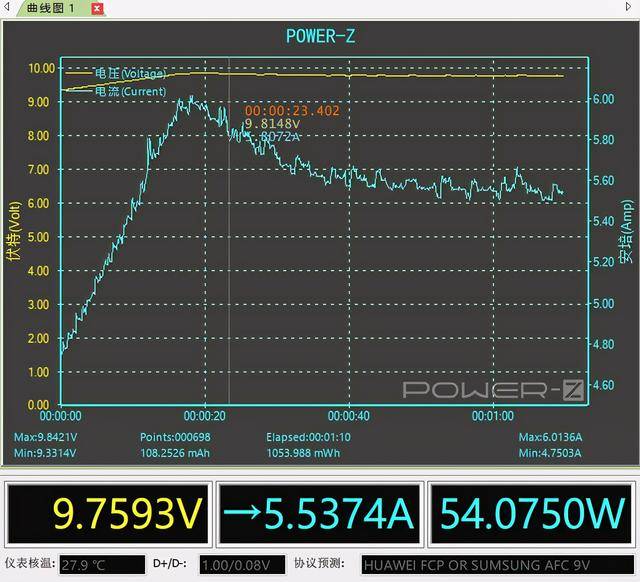The height and width of the screenshot is (582, 640).
Task: Click the 9.8148V cursor readout
Action: click(272, 124)
